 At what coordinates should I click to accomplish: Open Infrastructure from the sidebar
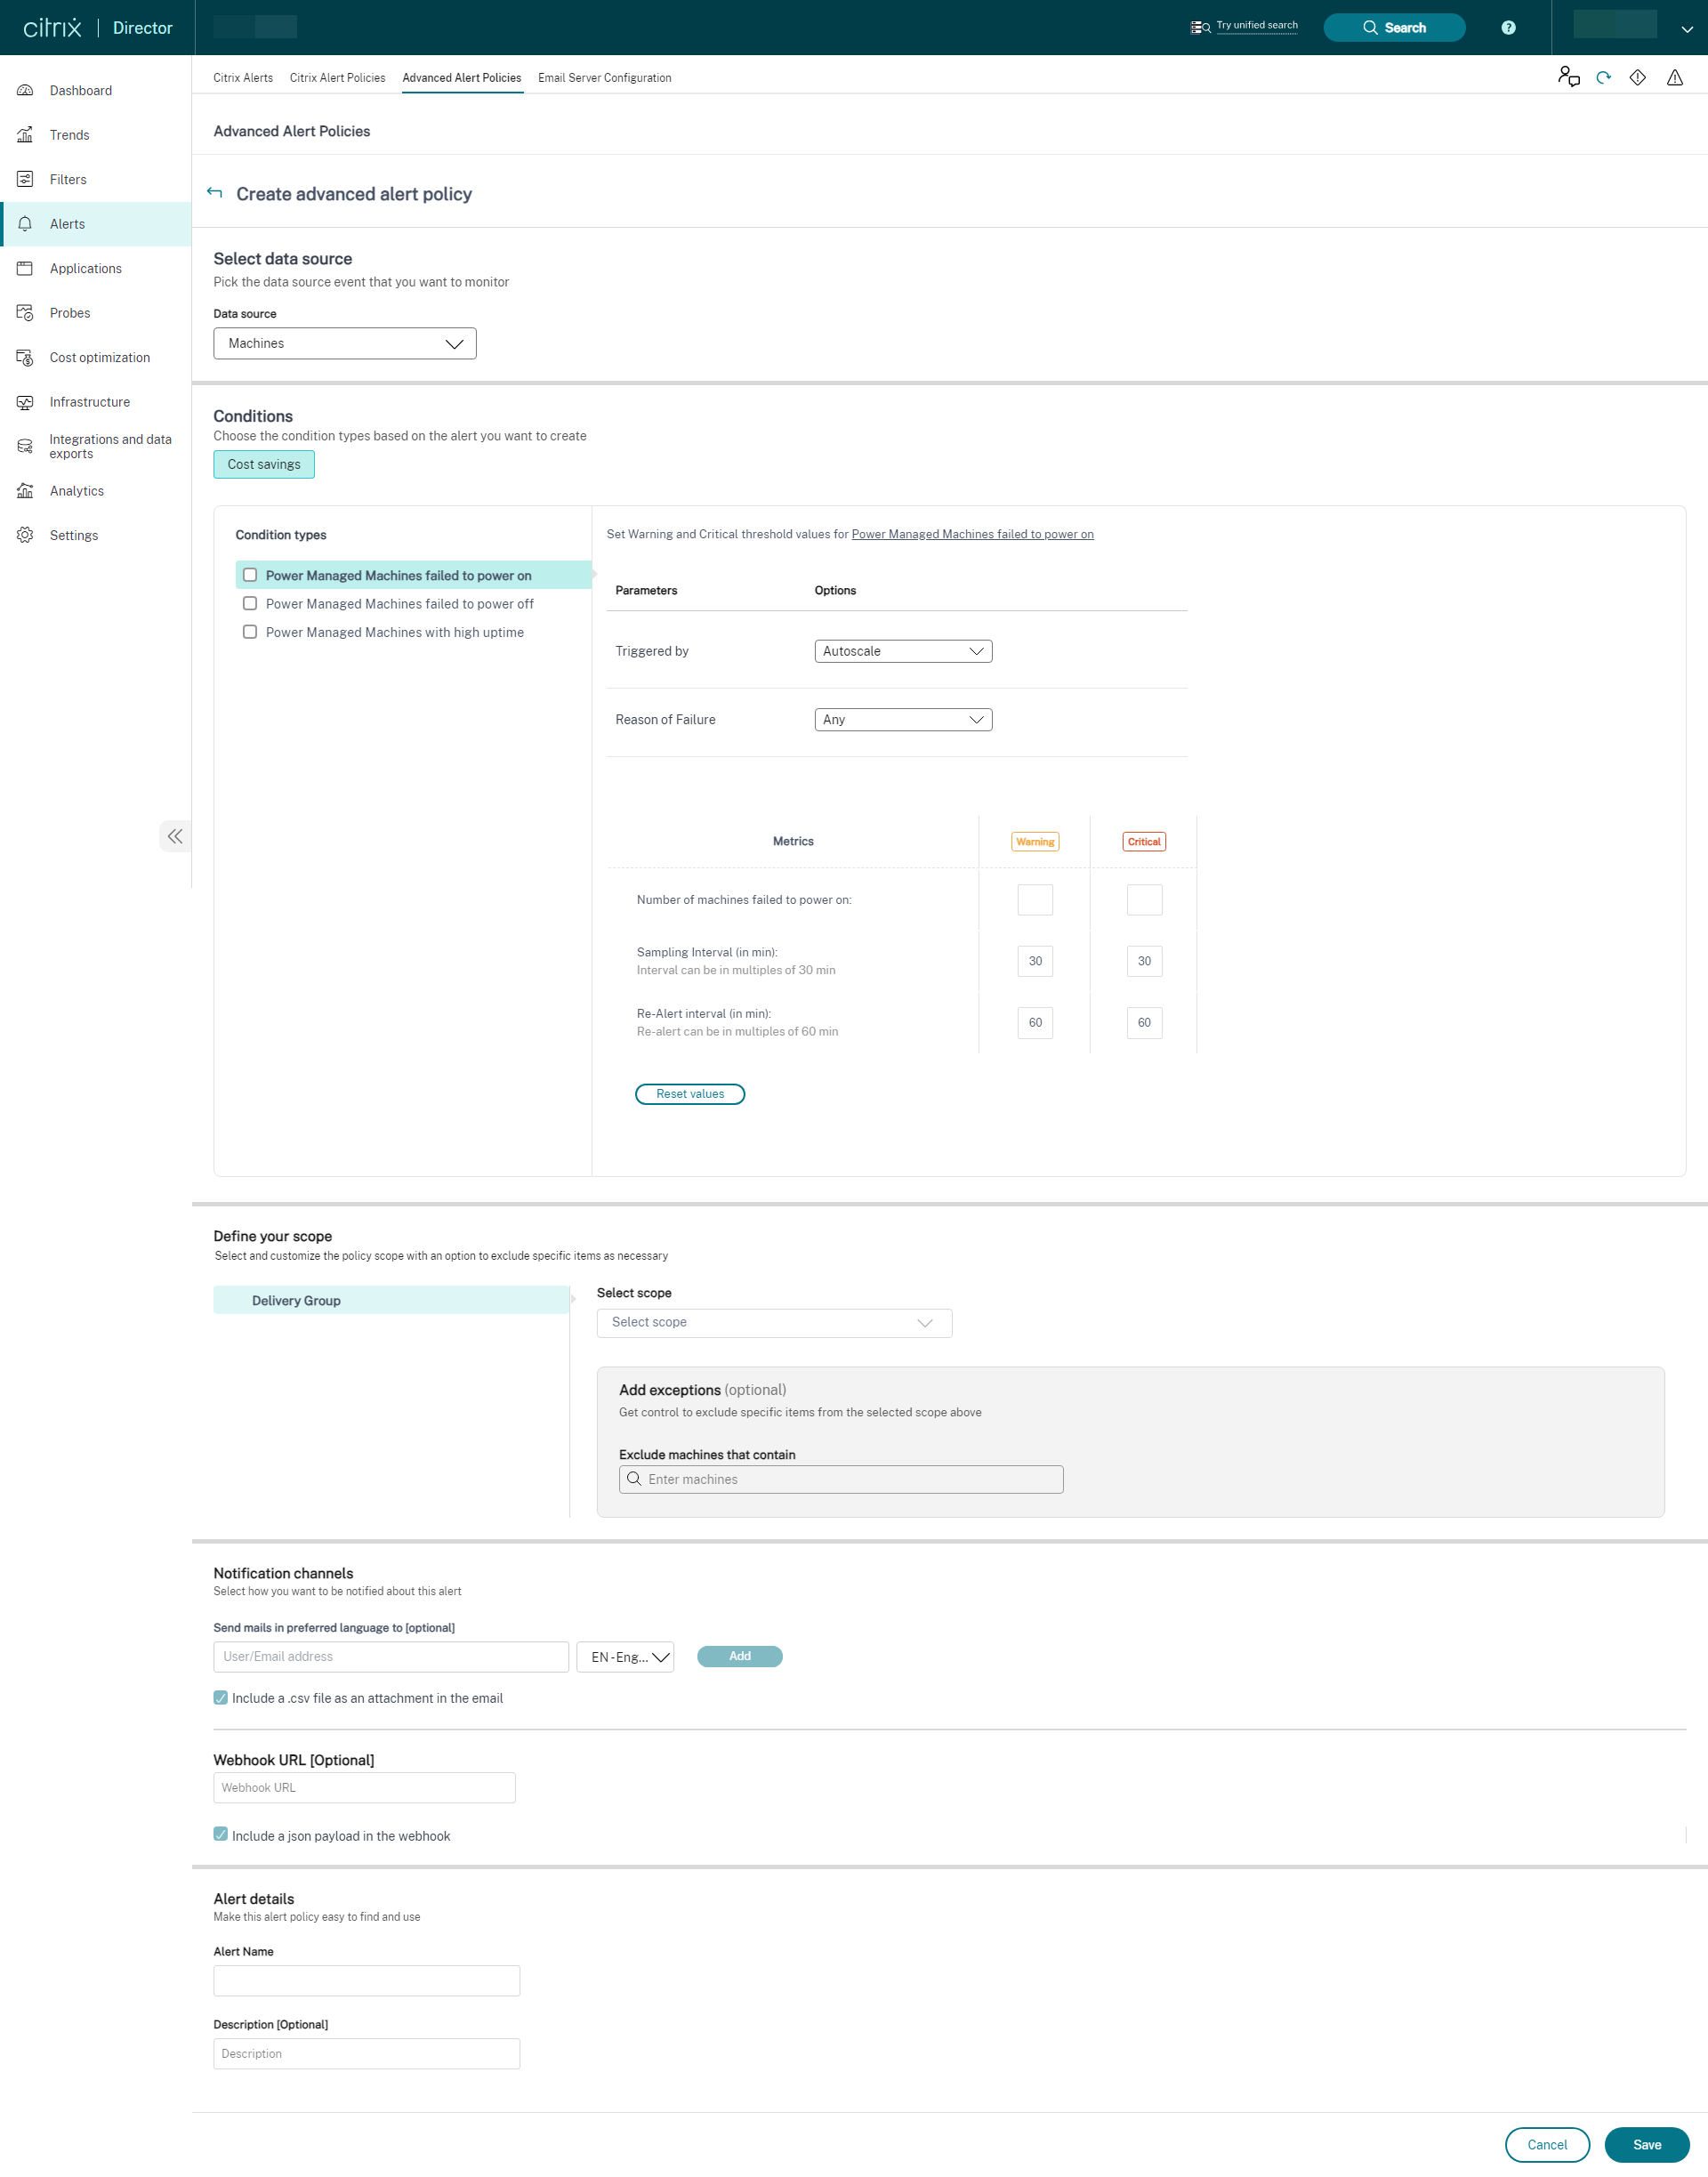point(89,402)
